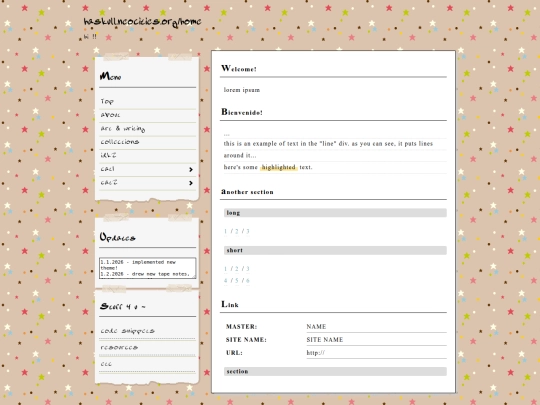This screenshot has height=405, width=540.
Task: Open the resources link in the sidebar
Action: coord(119,347)
